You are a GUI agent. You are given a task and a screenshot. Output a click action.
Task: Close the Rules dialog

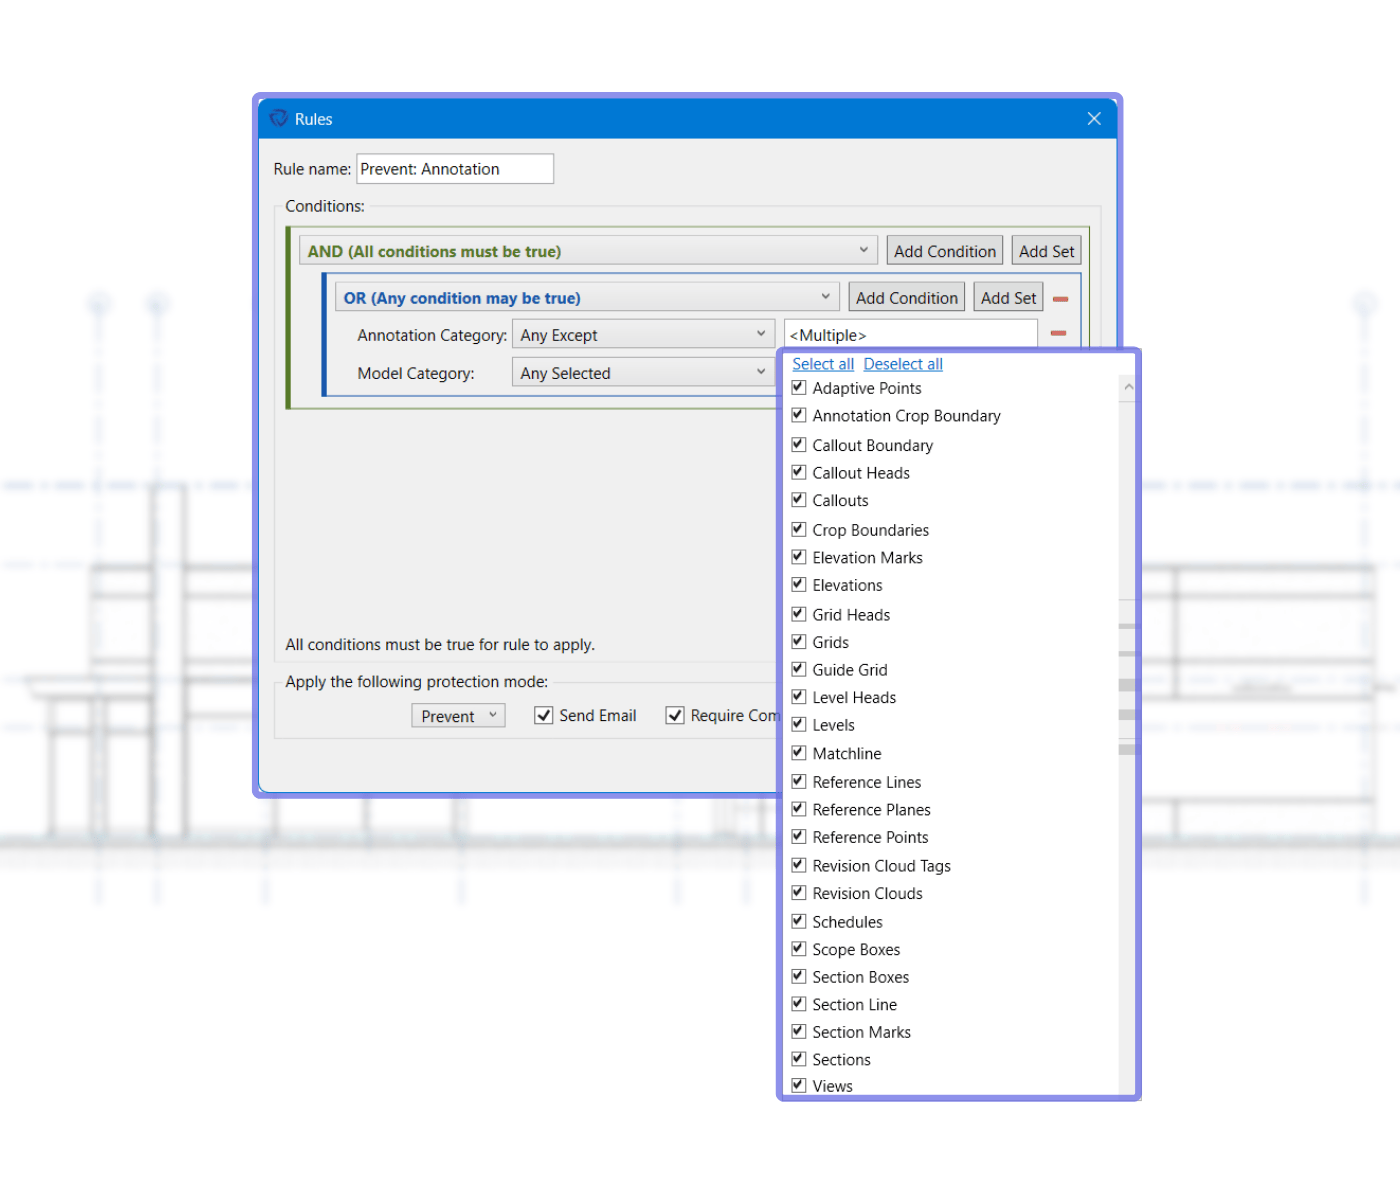[x=1094, y=119]
